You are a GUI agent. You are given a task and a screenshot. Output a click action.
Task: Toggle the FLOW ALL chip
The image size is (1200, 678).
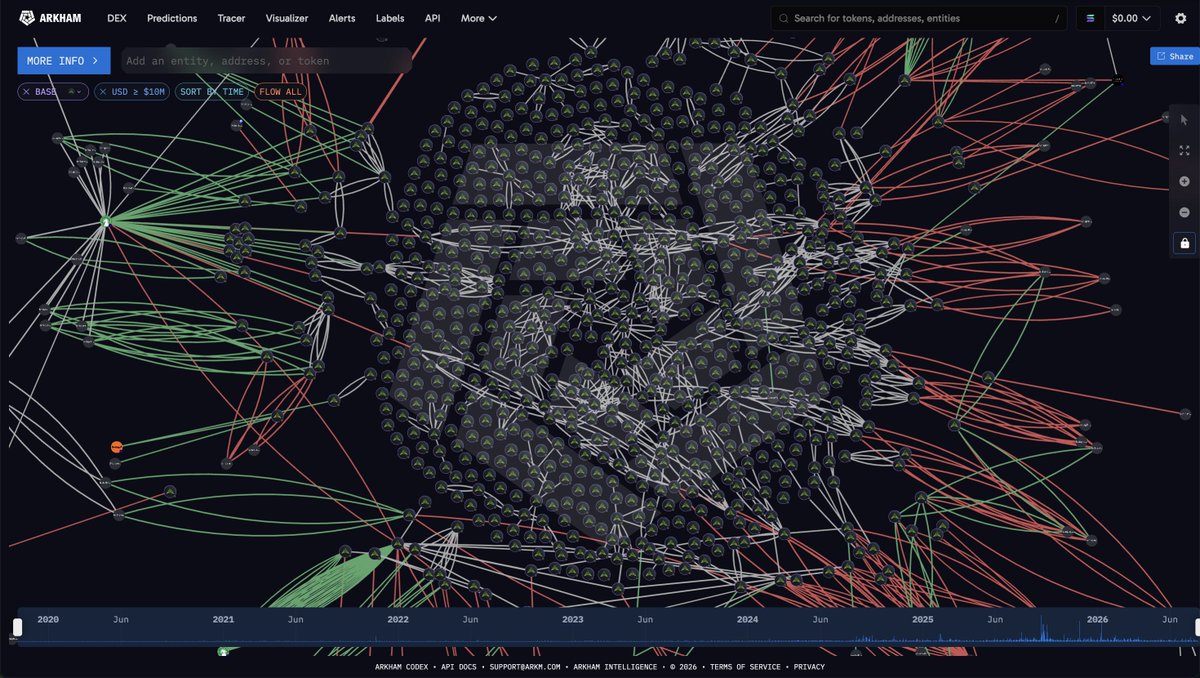point(280,91)
